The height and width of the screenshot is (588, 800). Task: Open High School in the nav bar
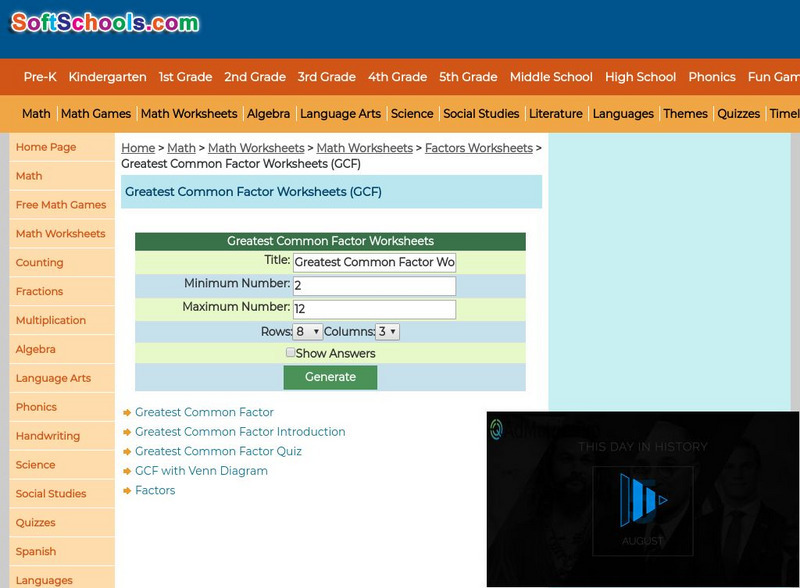(x=640, y=77)
